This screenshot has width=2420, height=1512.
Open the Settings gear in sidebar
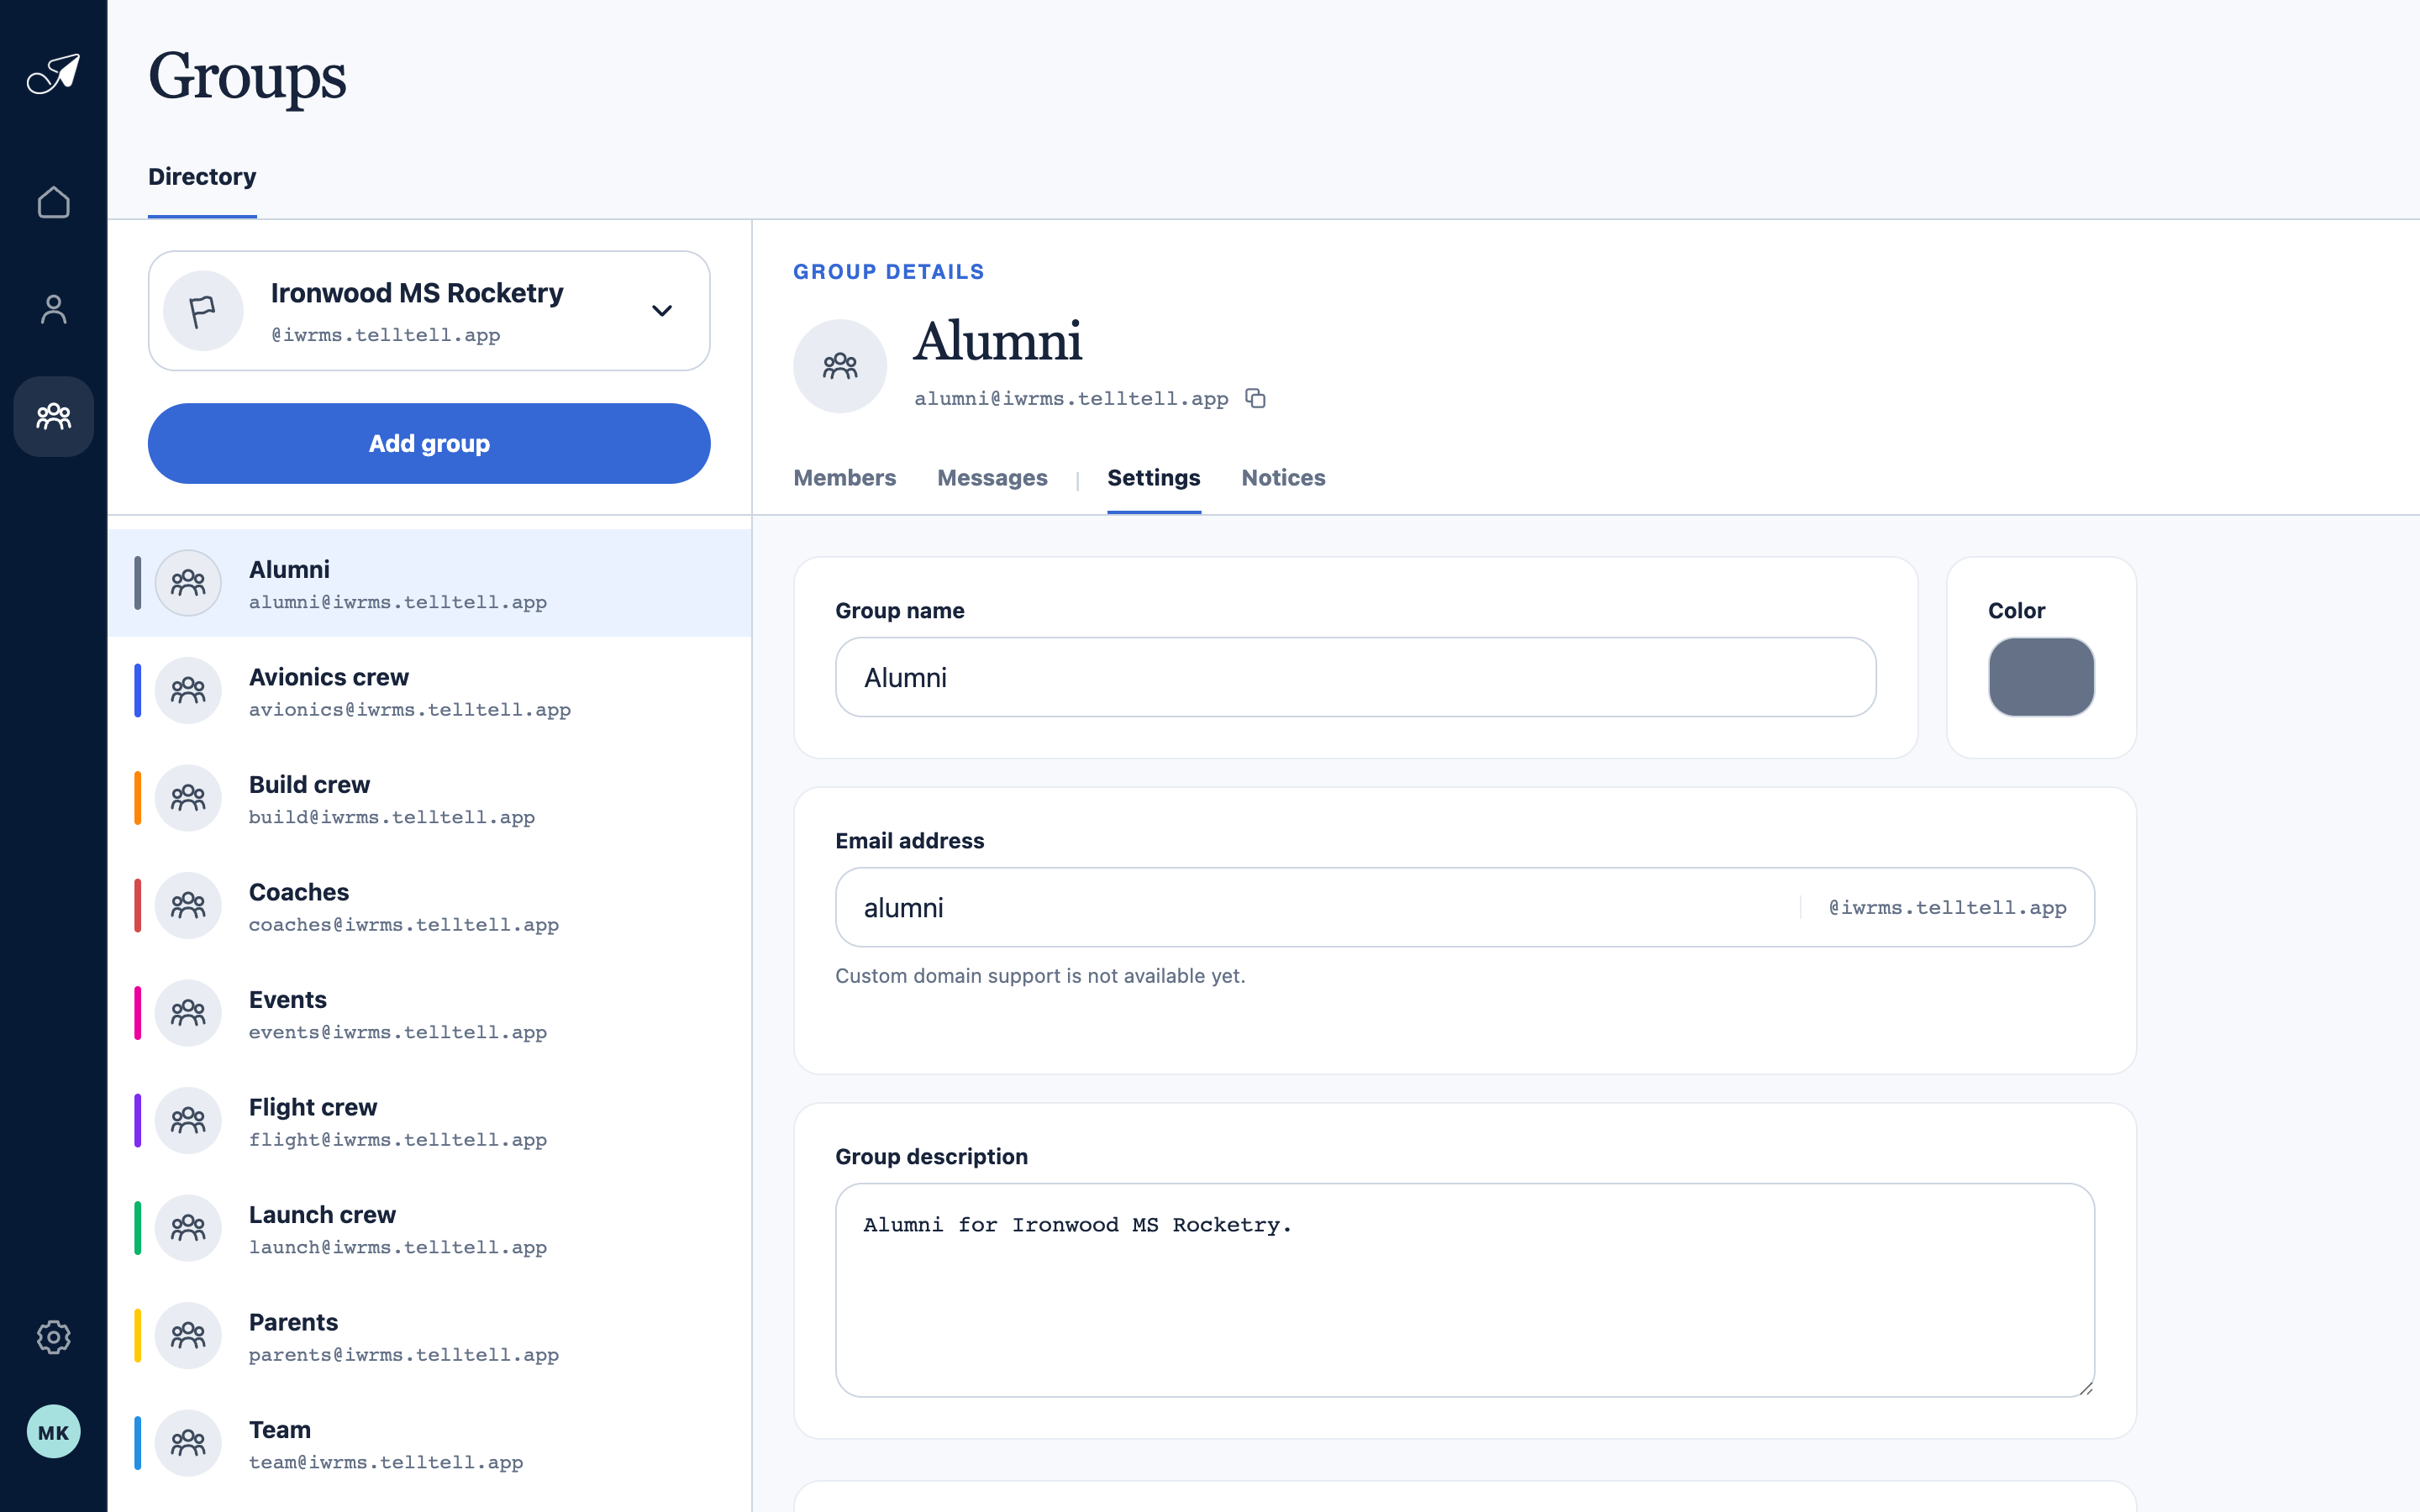(53, 1337)
